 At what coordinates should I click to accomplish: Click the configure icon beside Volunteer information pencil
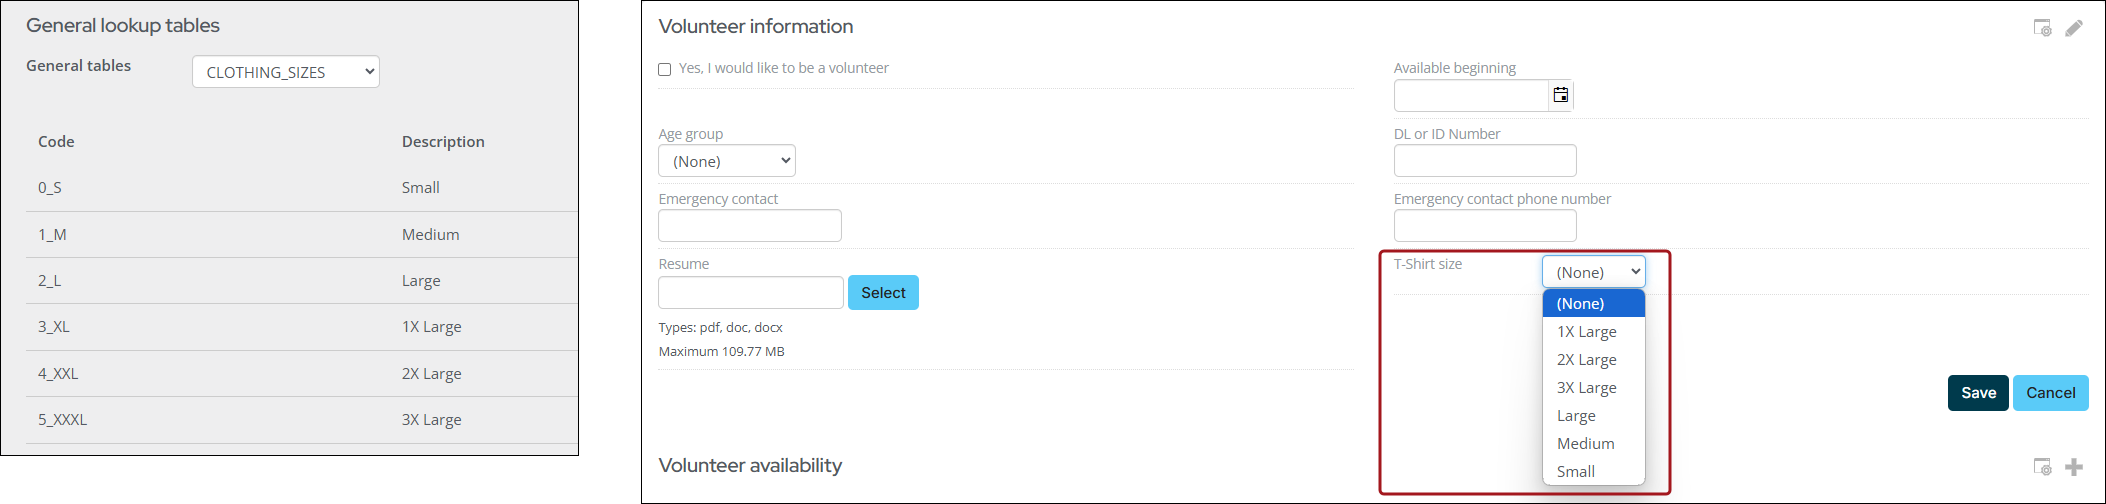click(x=2042, y=28)
